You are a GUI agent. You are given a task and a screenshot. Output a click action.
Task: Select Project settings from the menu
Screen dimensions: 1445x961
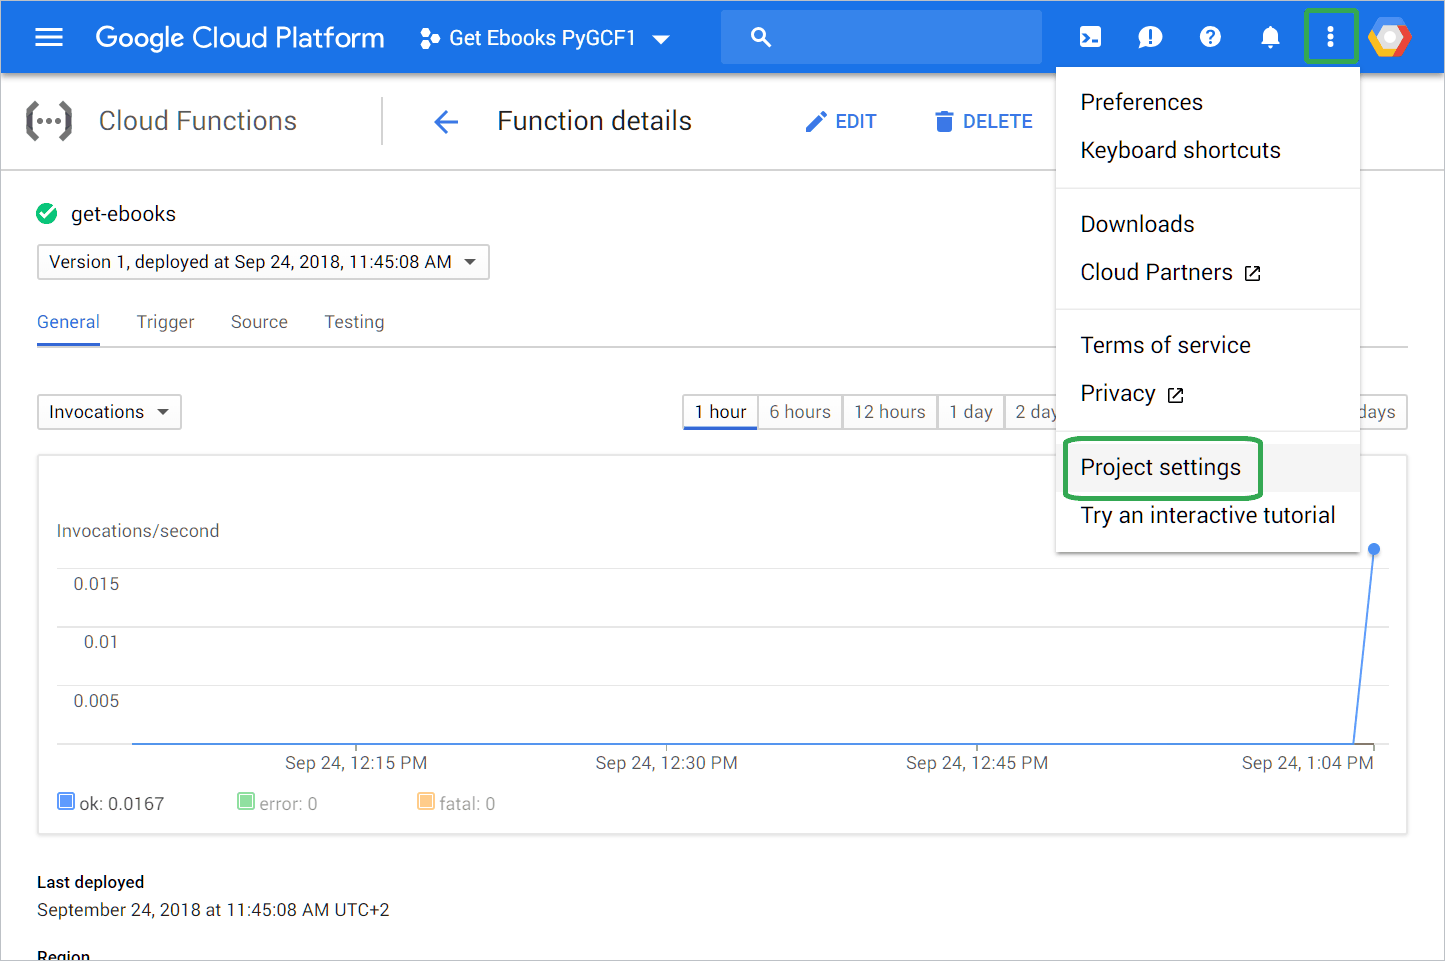point(1161,468)
